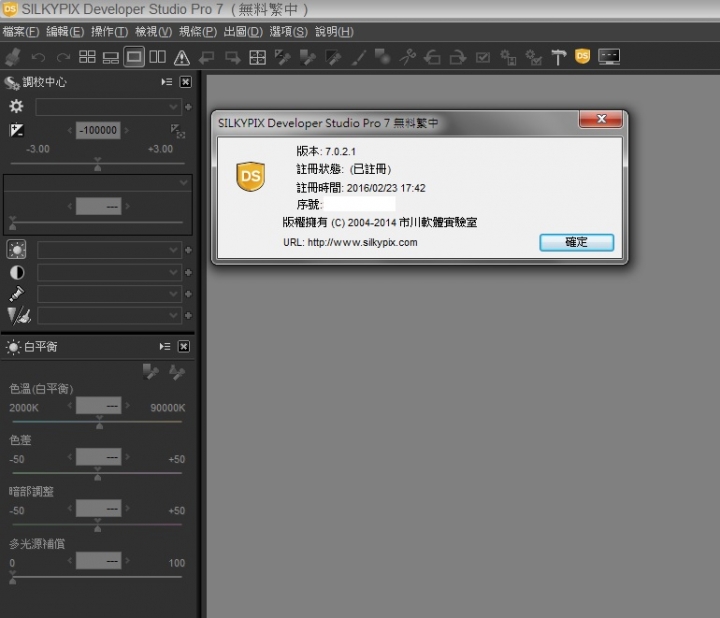
Task: Close the about dialog with red X
Action: [x=601, y=119]
